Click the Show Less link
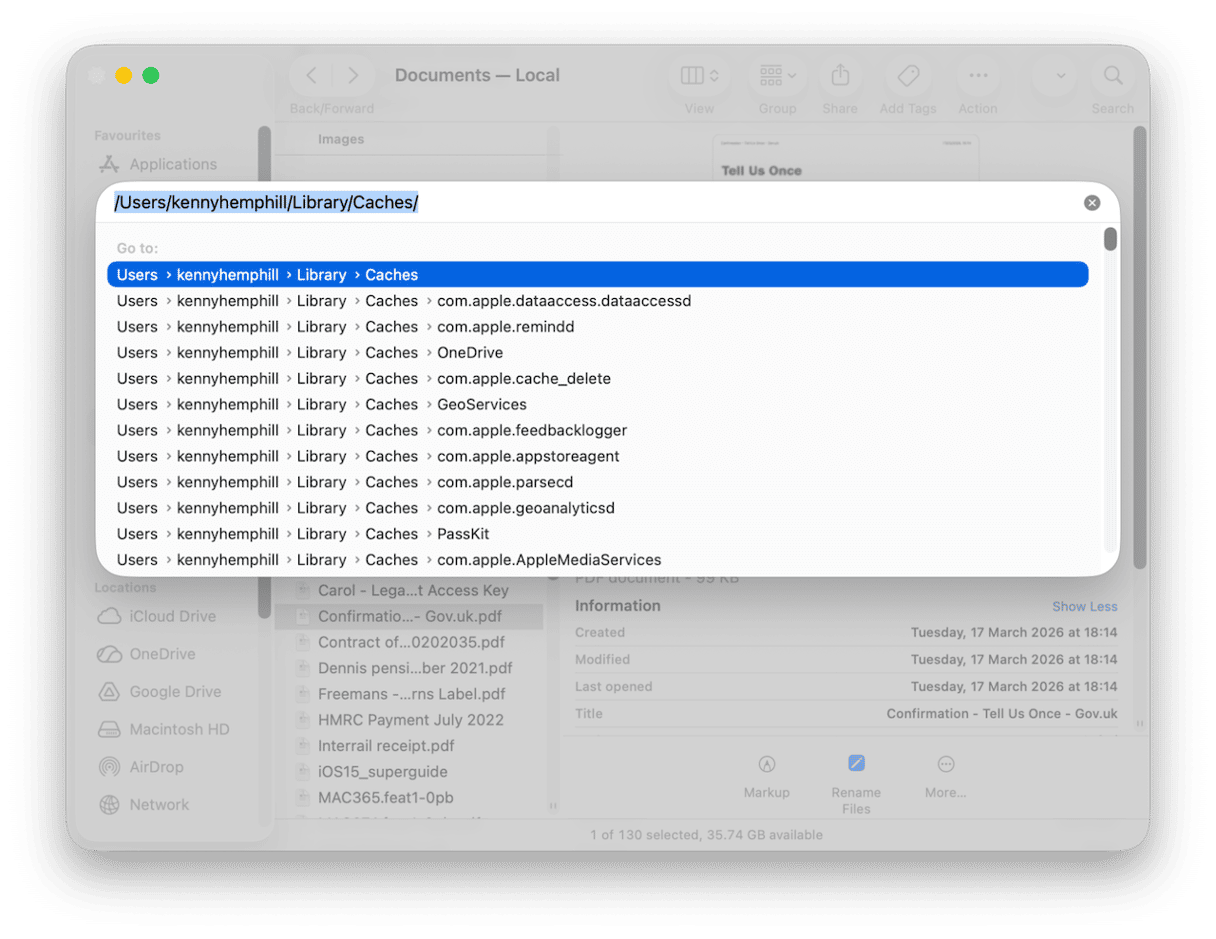The image size is (1216, 939). tap(1085, 606)
